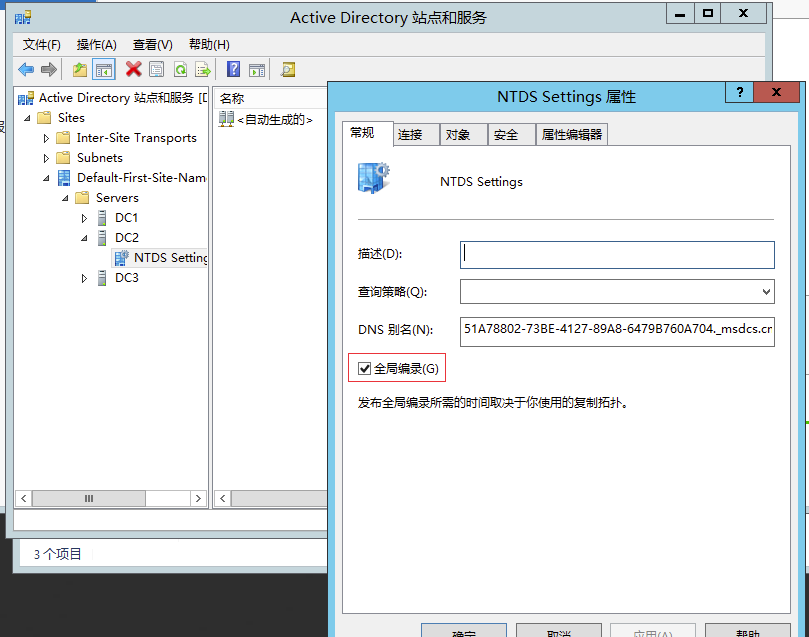
Task: Select the Servers folder tree item
Action: pos(117,198)
